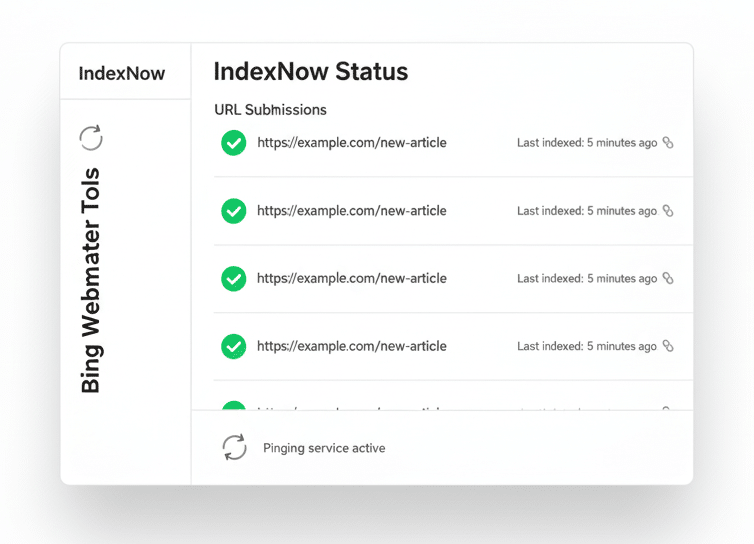
Task: Open the first example.com/new-article URL
Action: (x=351, y=143)
